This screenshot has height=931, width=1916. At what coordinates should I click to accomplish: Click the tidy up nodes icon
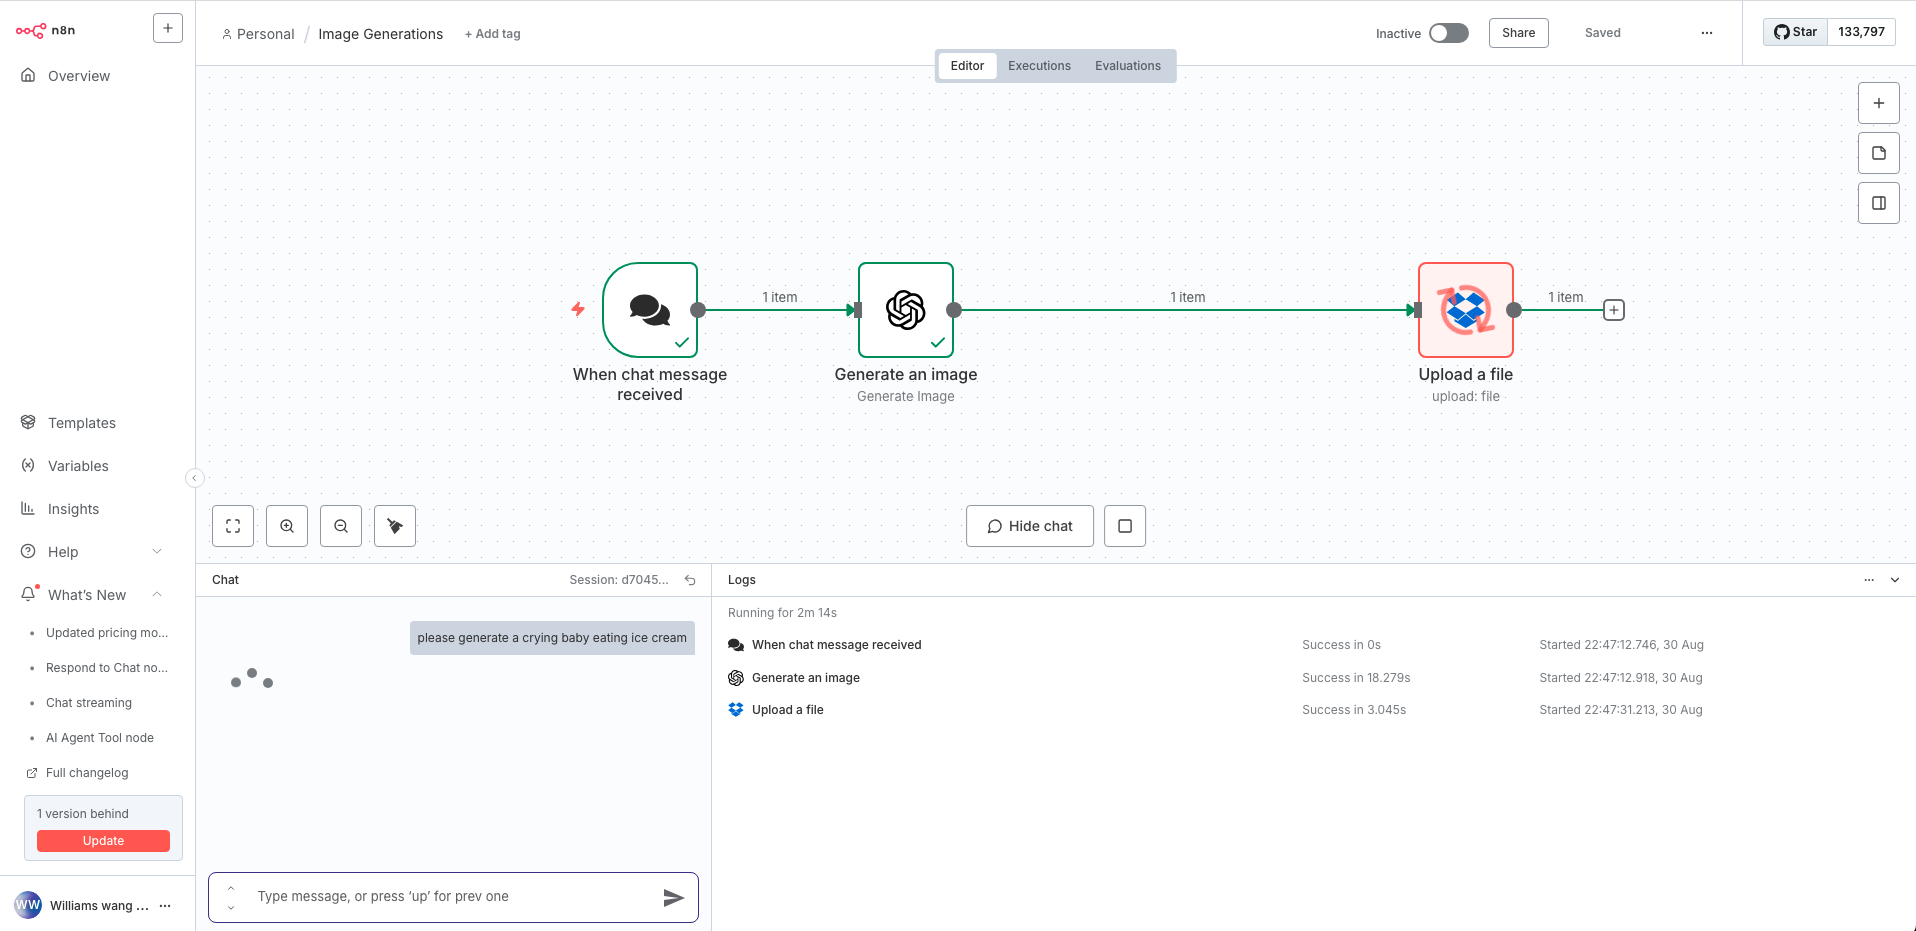tap(395, 526)
